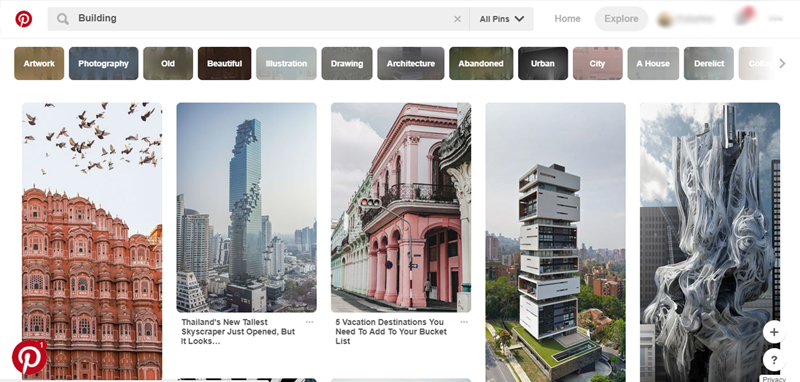Click inside the Building search field
This screenshot has width=800, height=382.
pyautogui.click(x=258, y=19)
